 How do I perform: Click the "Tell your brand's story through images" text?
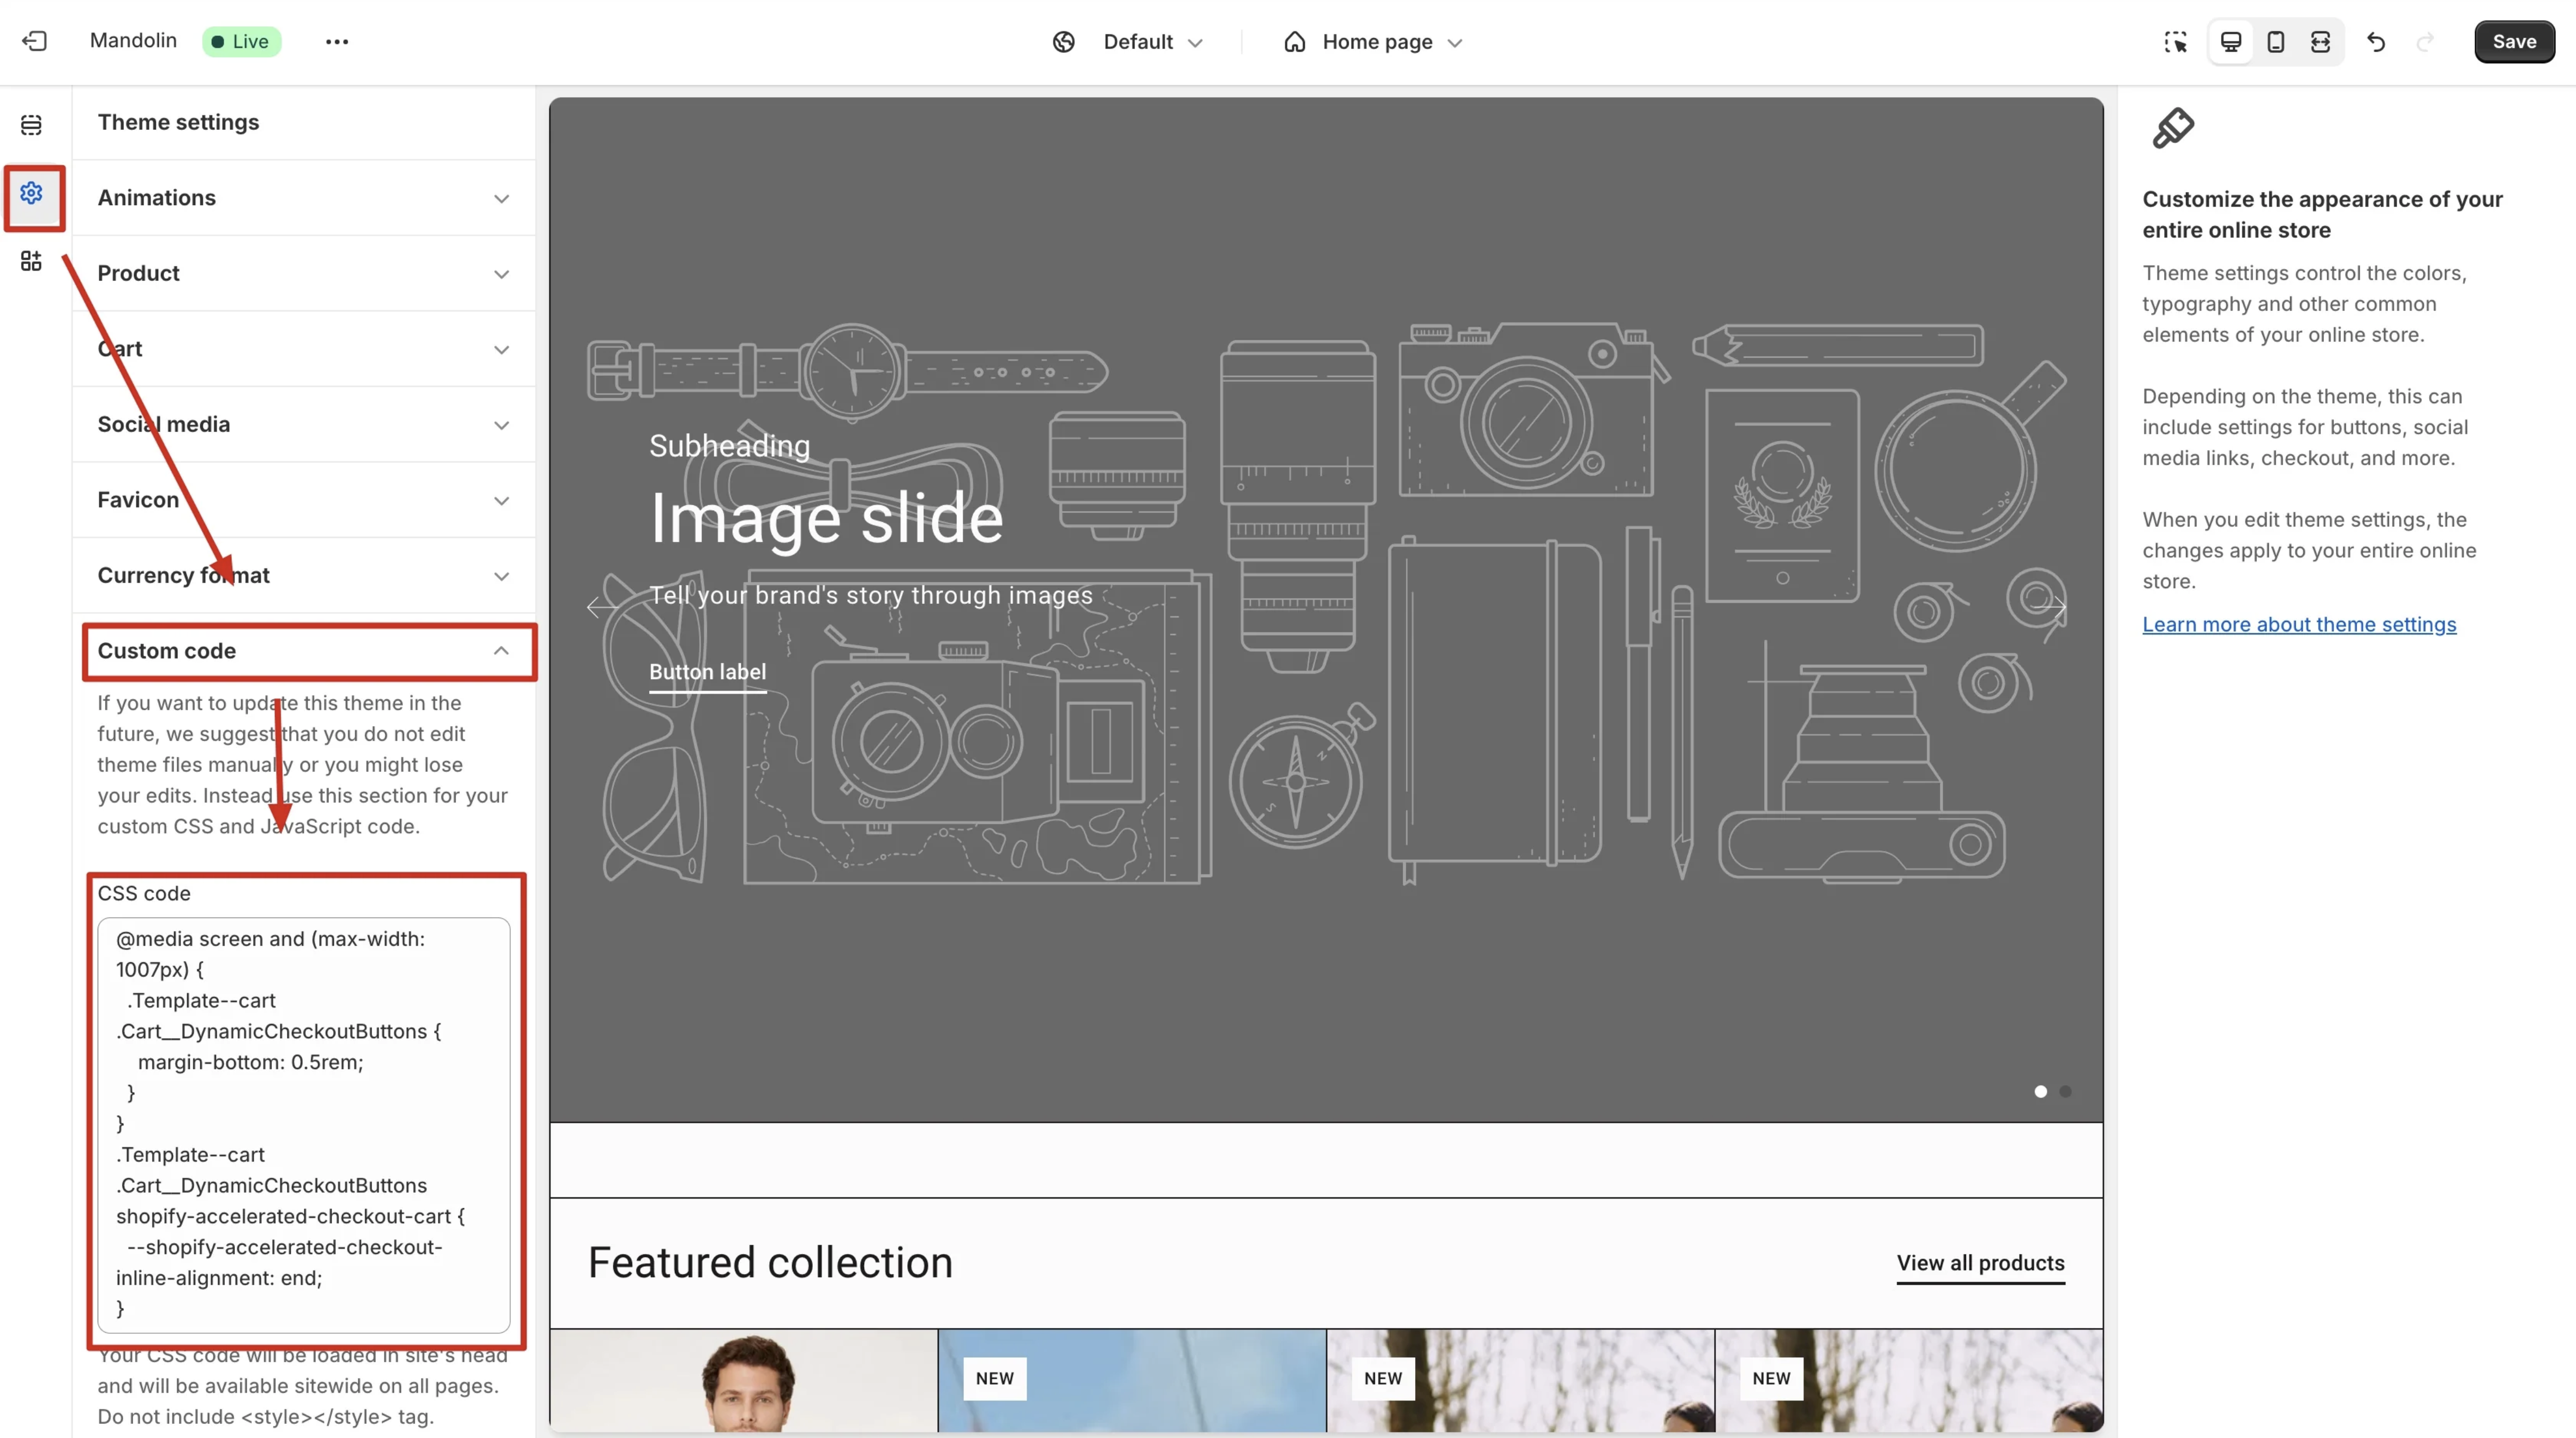click(870, 596)
